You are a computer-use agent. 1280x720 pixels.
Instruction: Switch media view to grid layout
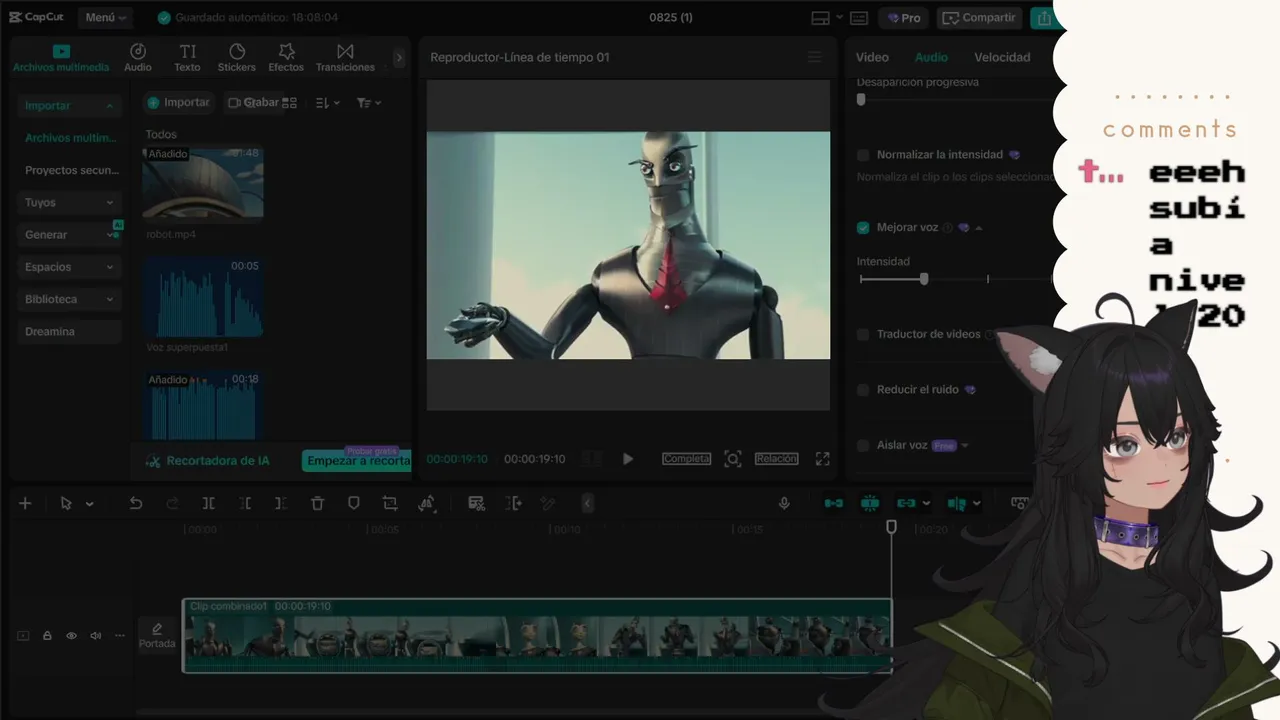tap(290, 103)
